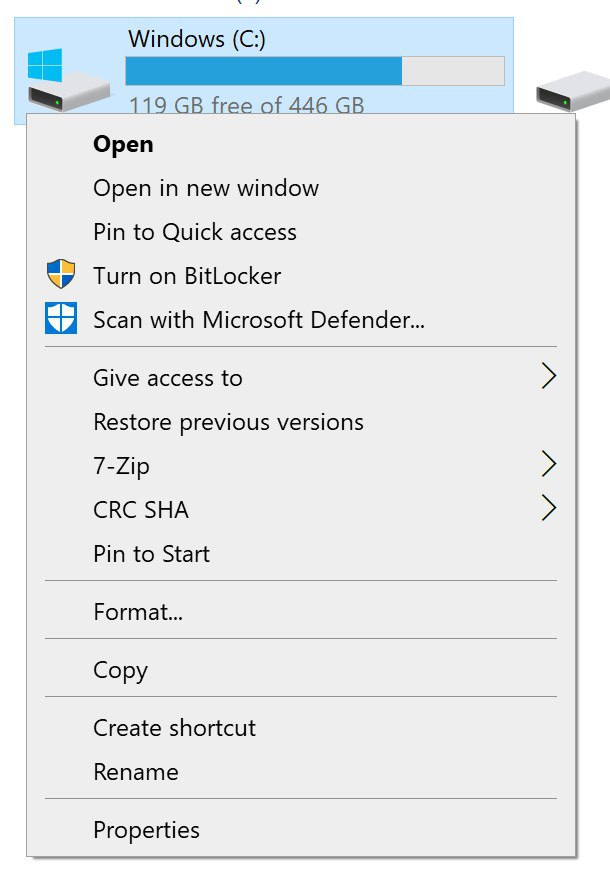
Task: Select Restore previous versions
Action: [x=228, y=422]
